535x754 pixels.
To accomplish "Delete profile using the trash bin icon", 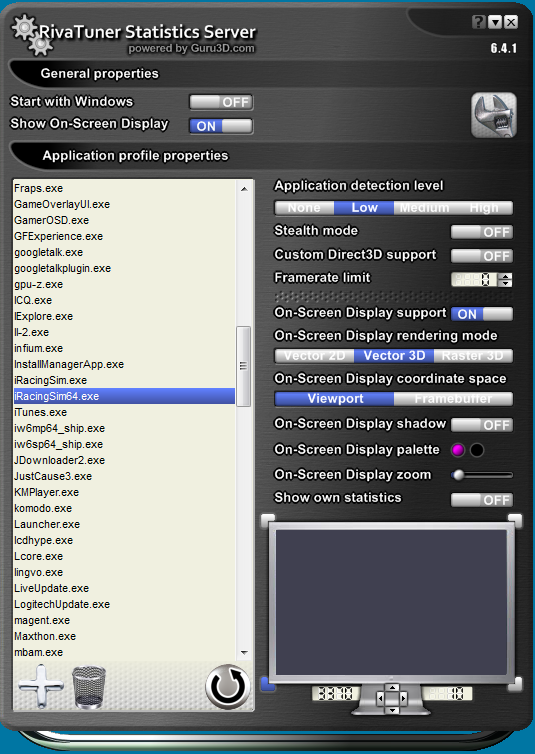I will [x=89, y=687].
